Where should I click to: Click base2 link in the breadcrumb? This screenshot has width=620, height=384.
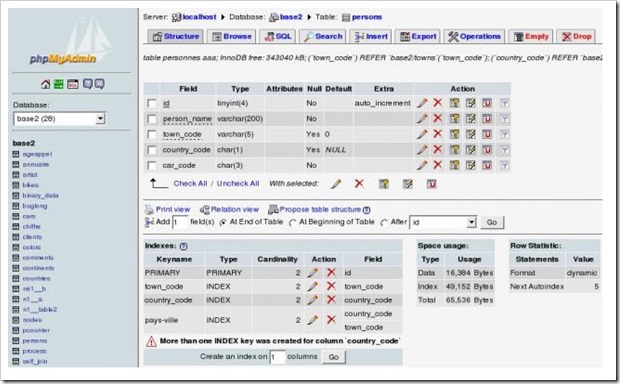[291, 17]
